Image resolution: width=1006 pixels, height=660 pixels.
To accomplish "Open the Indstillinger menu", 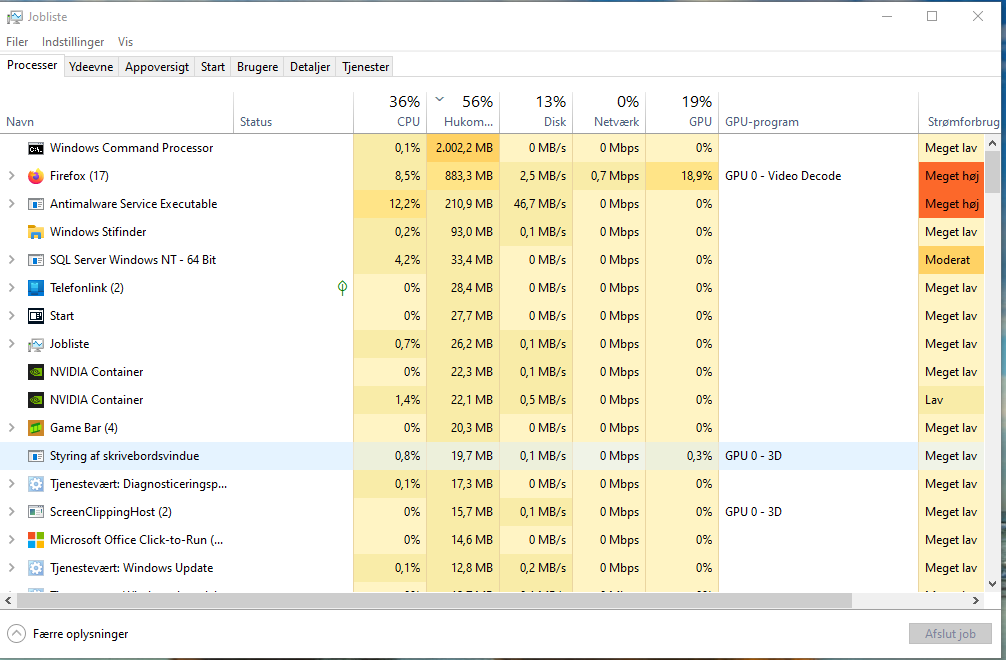I will coord(73,42).
